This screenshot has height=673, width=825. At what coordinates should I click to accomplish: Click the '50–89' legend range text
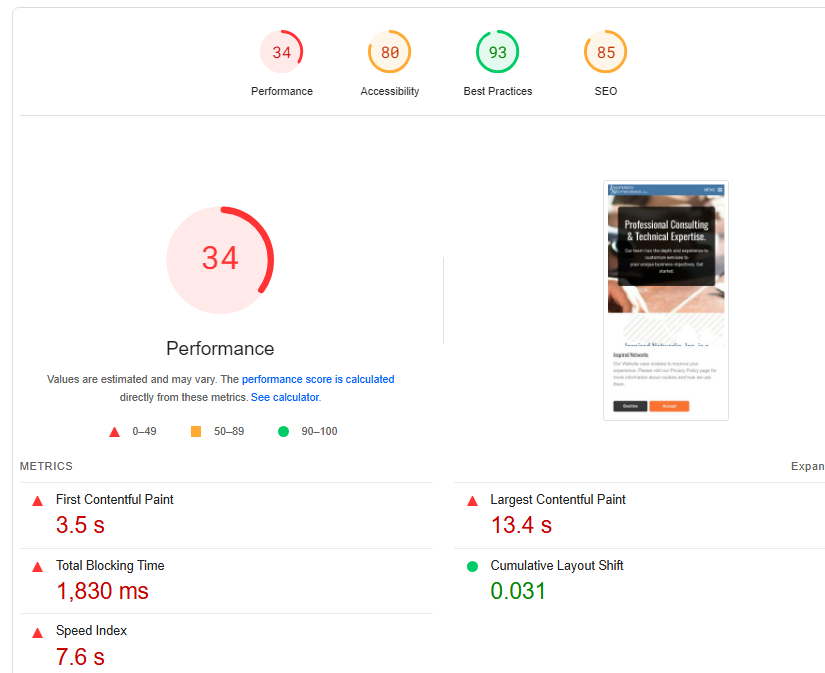click(229, 431)
